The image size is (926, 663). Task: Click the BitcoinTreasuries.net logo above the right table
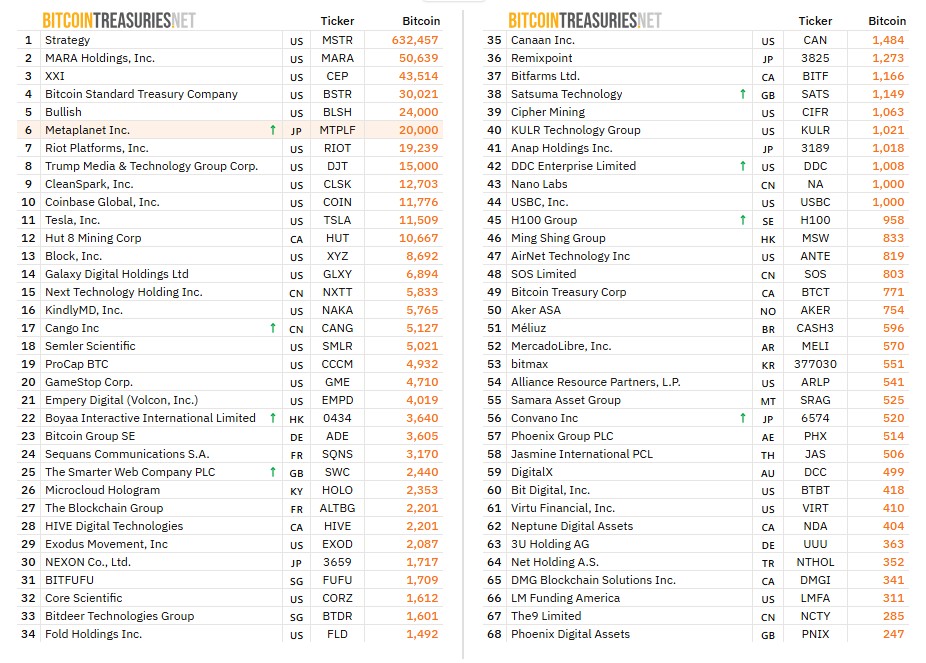pos(585,21)
